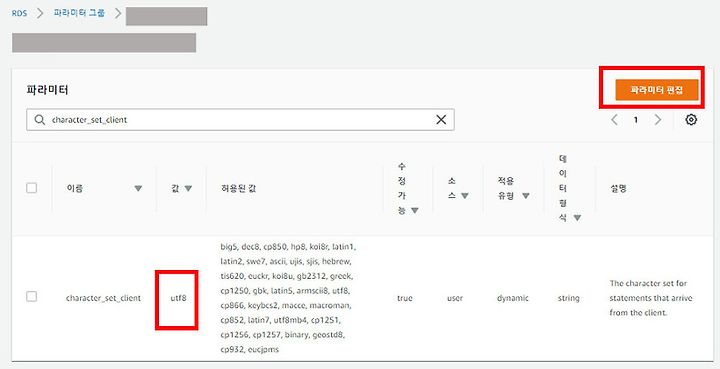Click the allowed values list text
This screenshot has height=369, width=720.
(289, 298)
